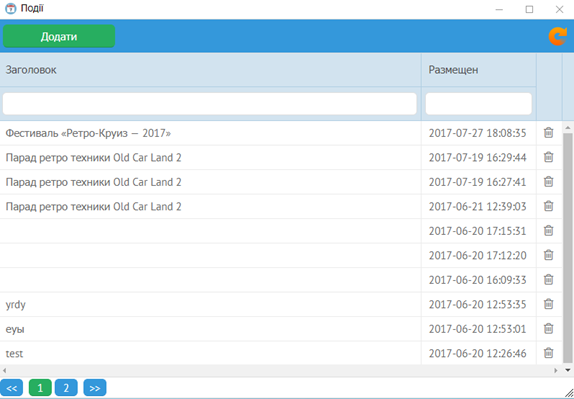Go to next pages with >> button
The width and height of the screenshot is (574, 399).
pos(95,388)
